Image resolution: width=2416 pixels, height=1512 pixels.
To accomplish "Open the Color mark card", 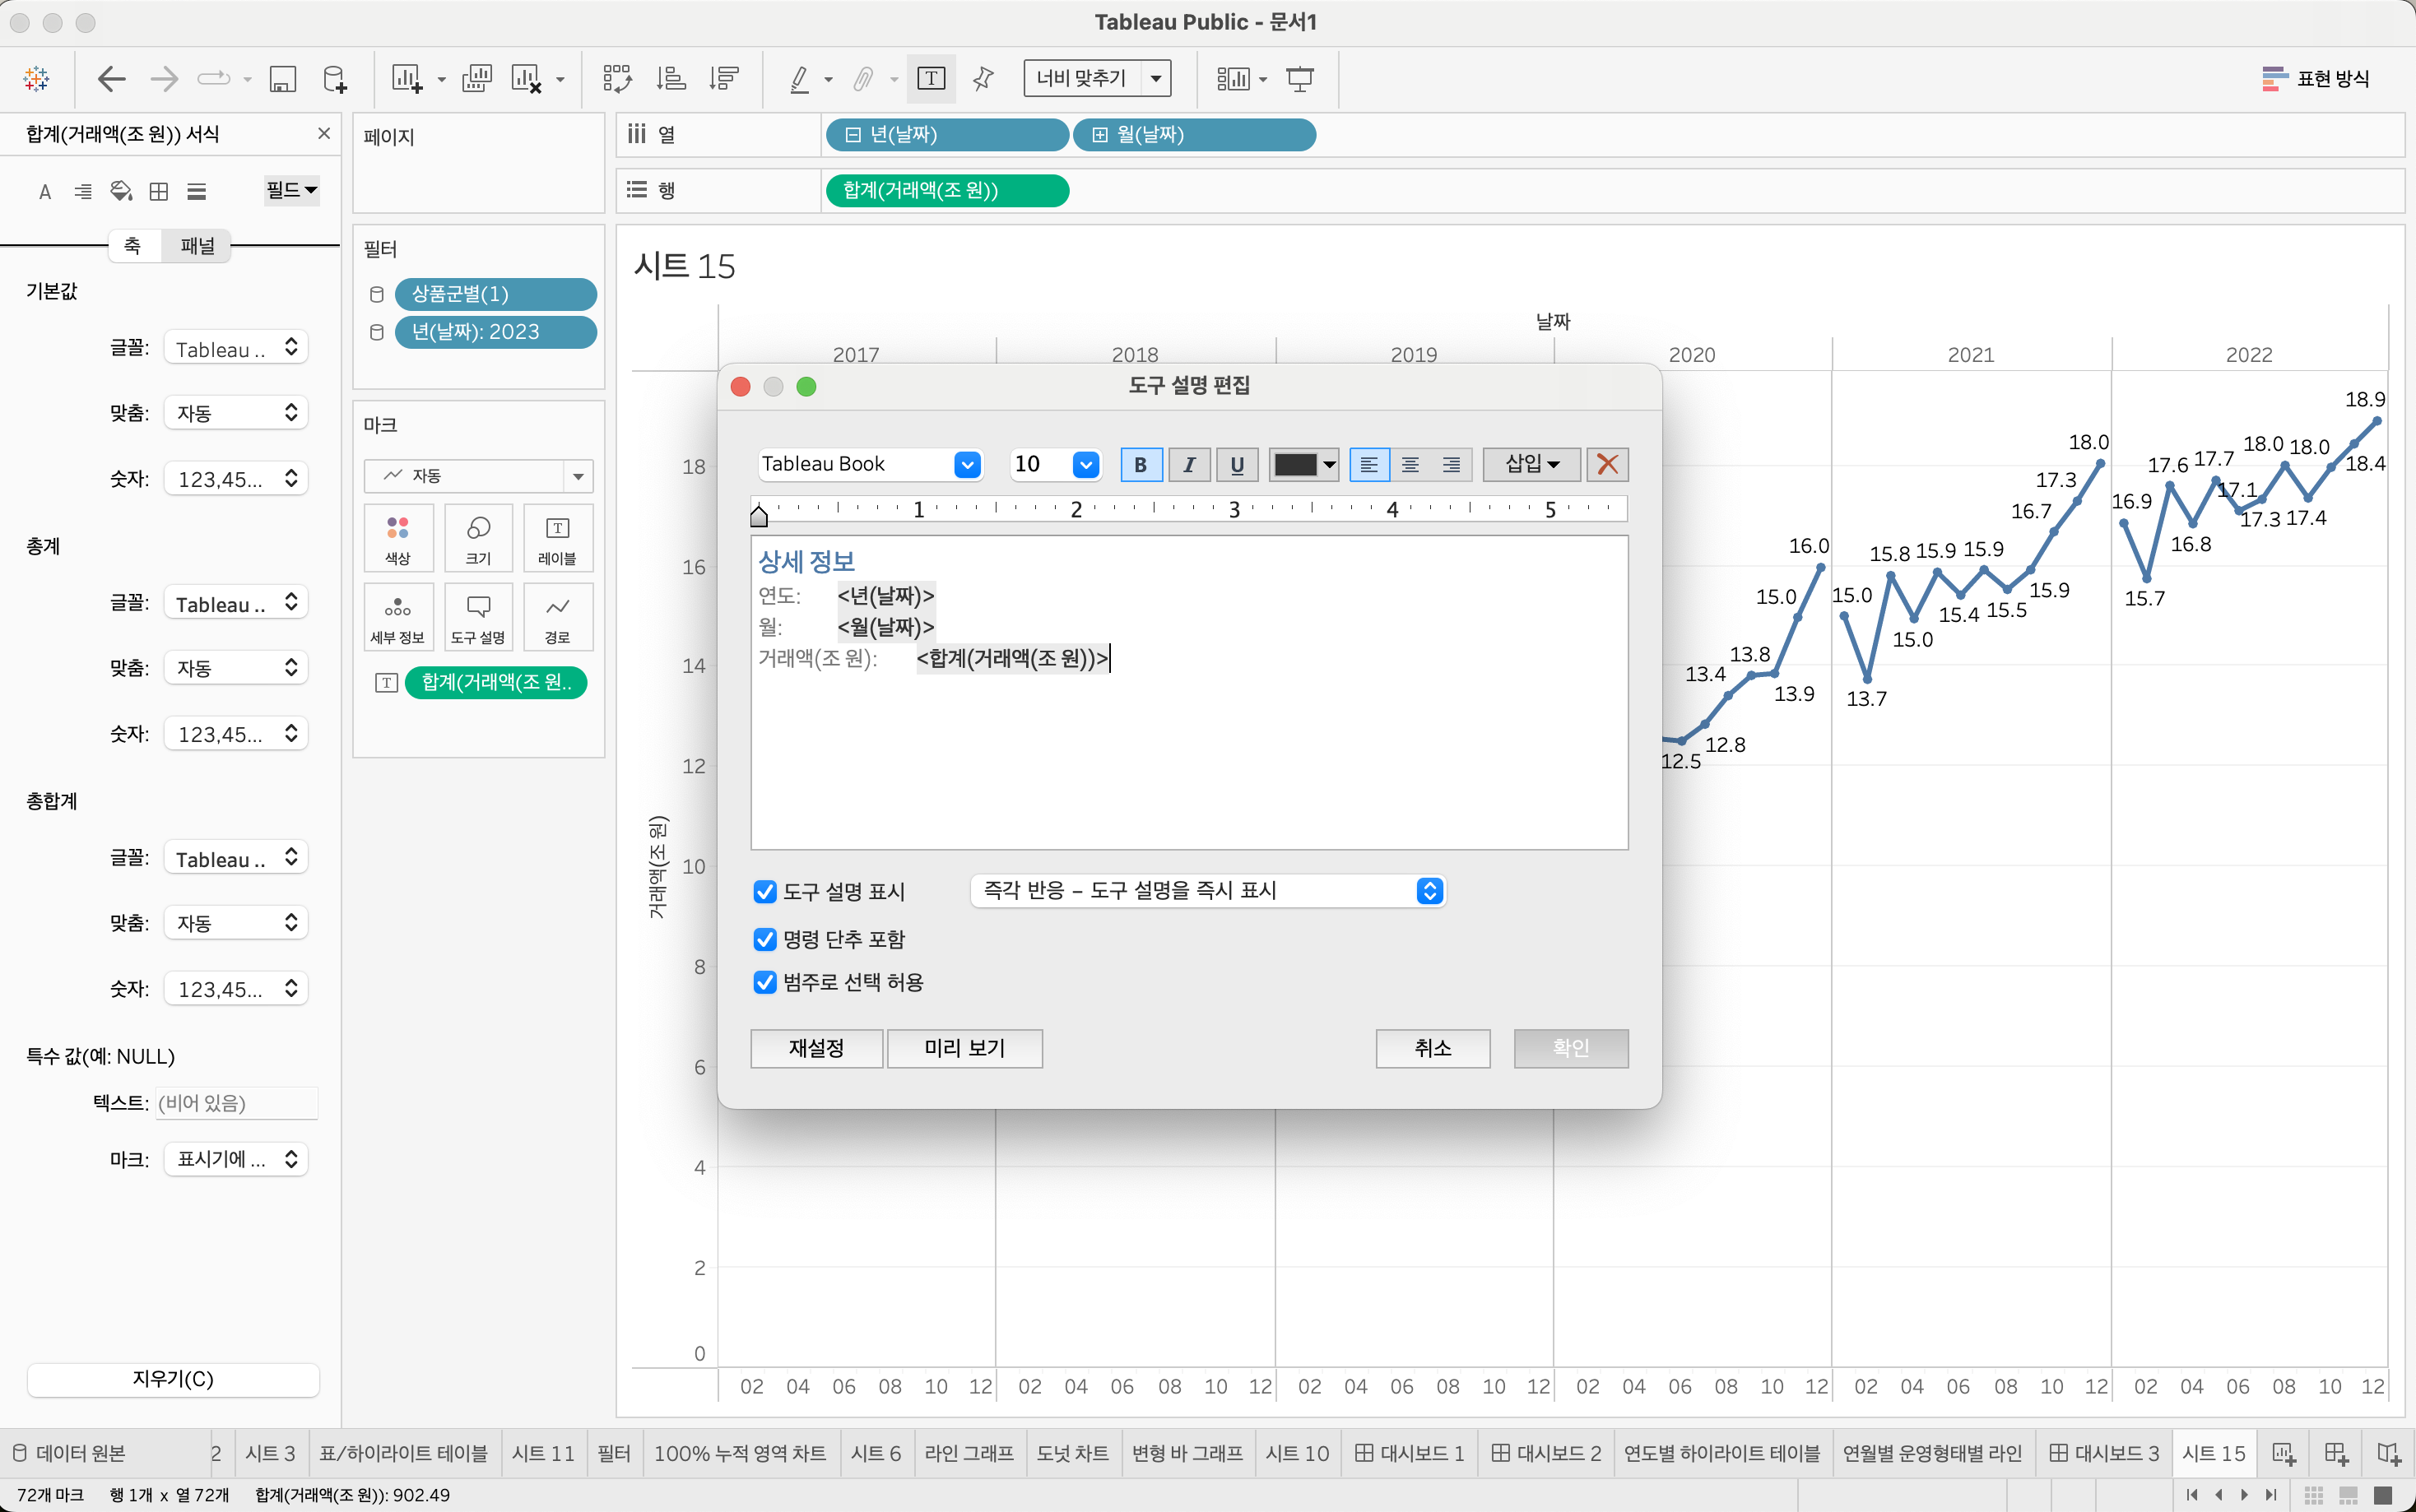I will click(398, 538).
